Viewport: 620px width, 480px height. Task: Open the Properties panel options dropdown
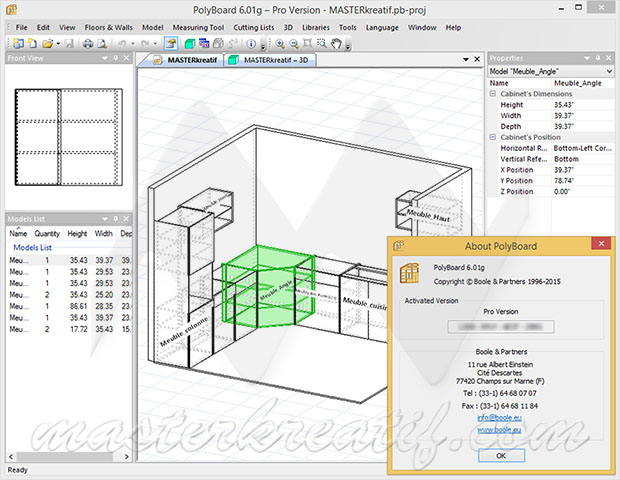click(x=587, y=58)
